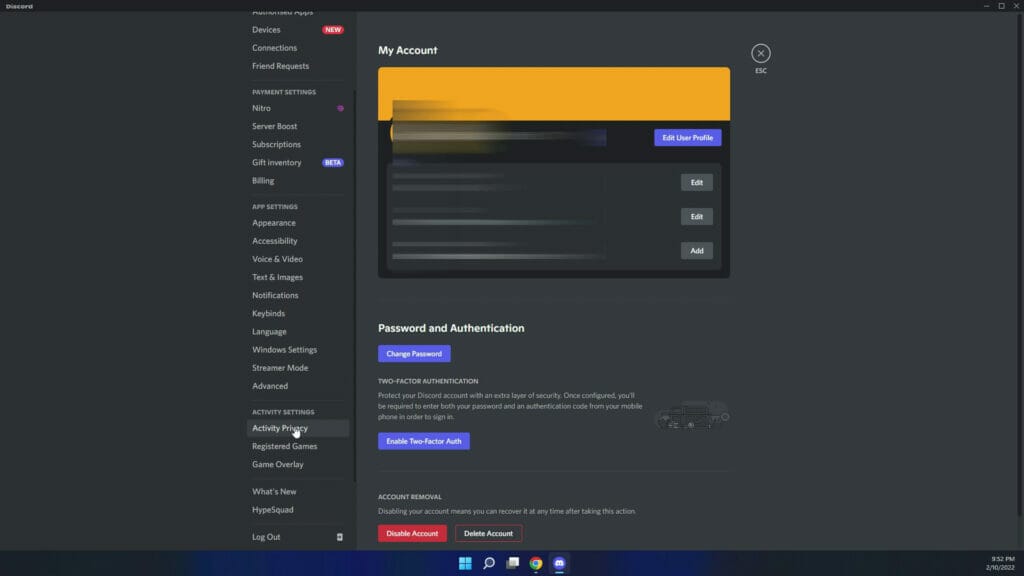Click Disable Account
Viewport: 1024px width, 576px height.
pos(412,533)
